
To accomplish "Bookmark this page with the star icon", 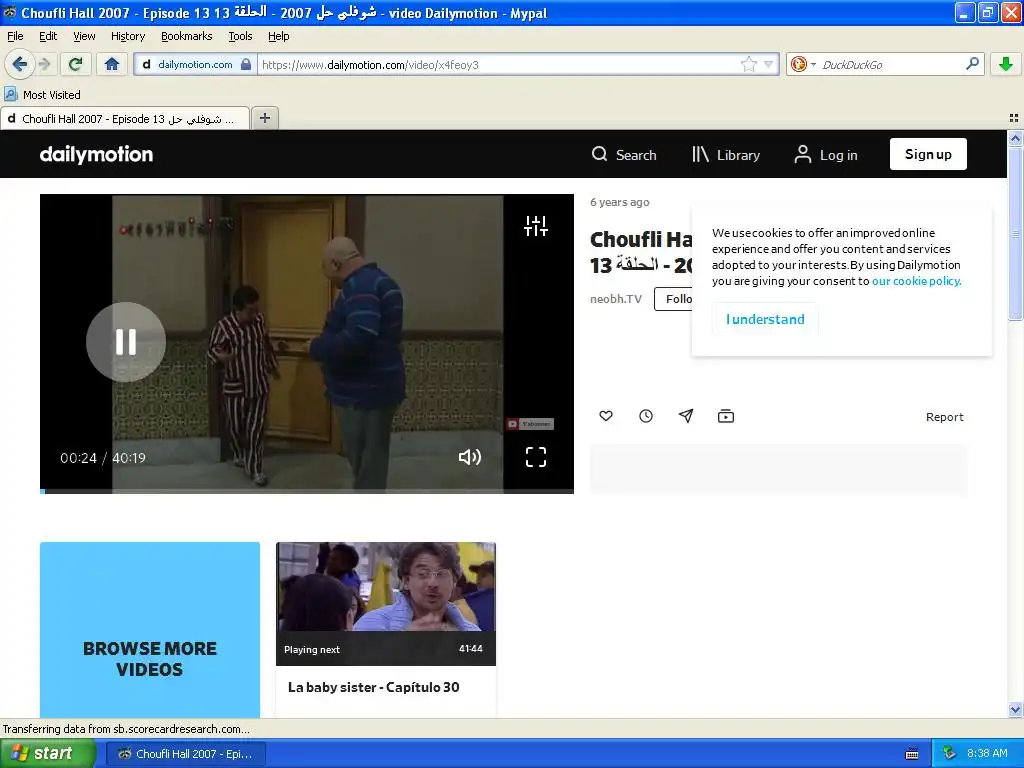I will (x=748, y=64).
